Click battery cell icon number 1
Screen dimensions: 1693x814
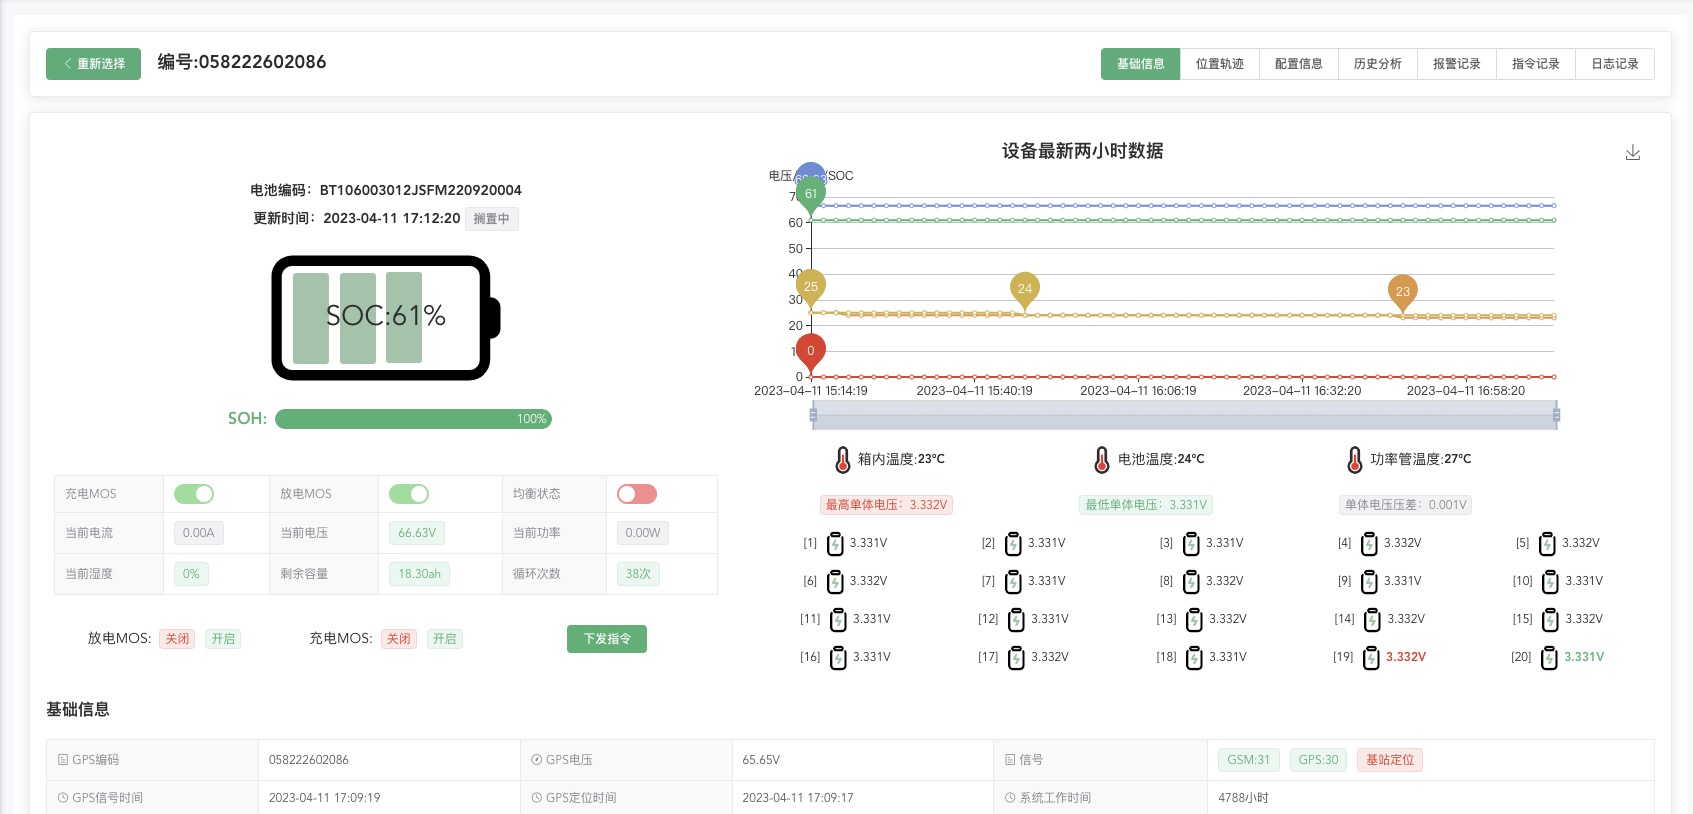tap(836, 544)
